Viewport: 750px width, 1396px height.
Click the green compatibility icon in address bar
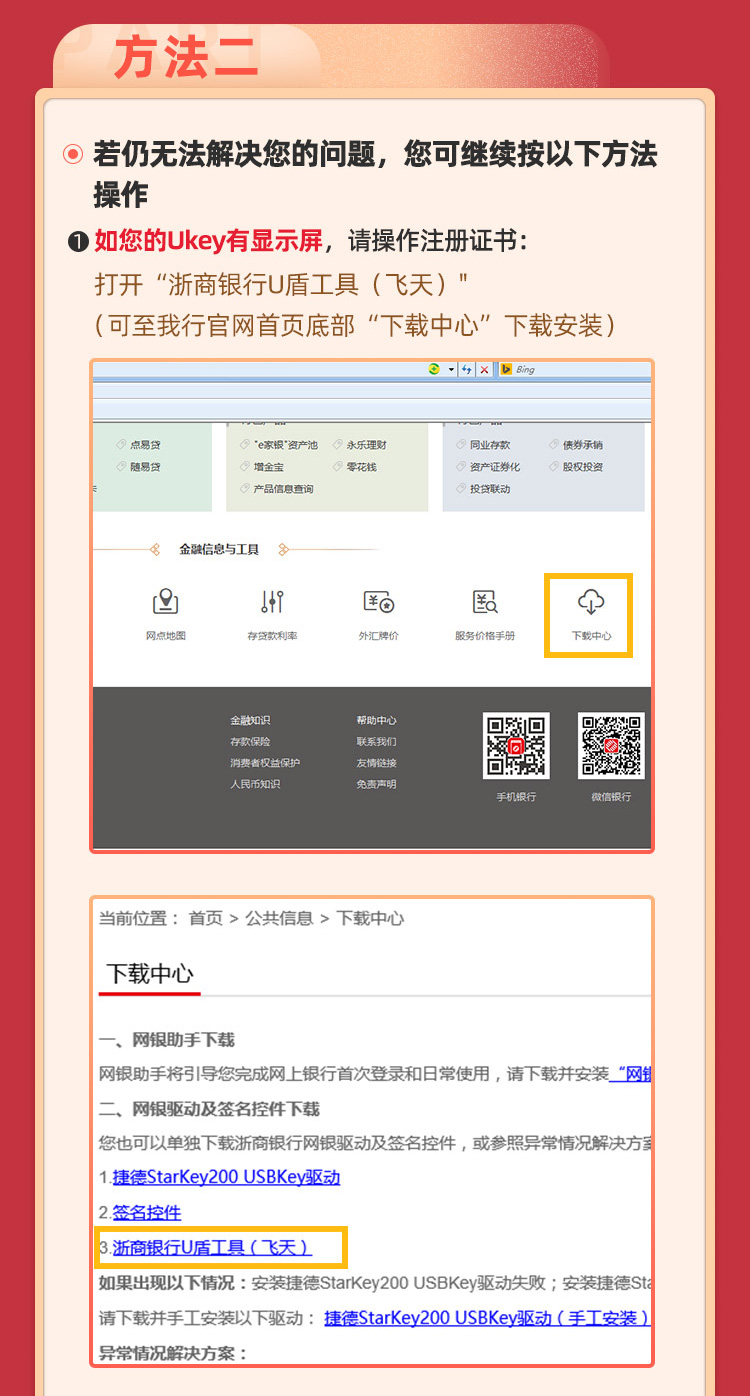[434, 369]
